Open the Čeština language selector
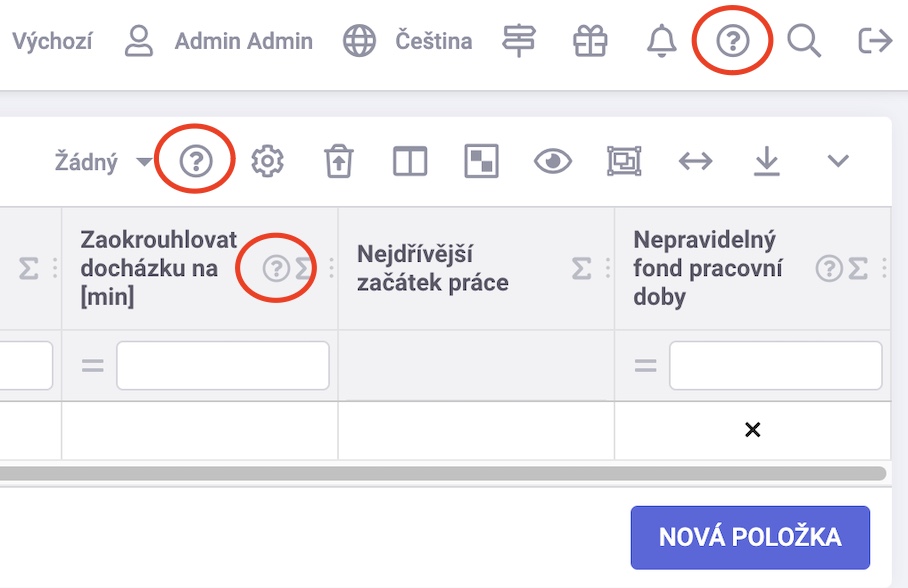 click(408, 41)
